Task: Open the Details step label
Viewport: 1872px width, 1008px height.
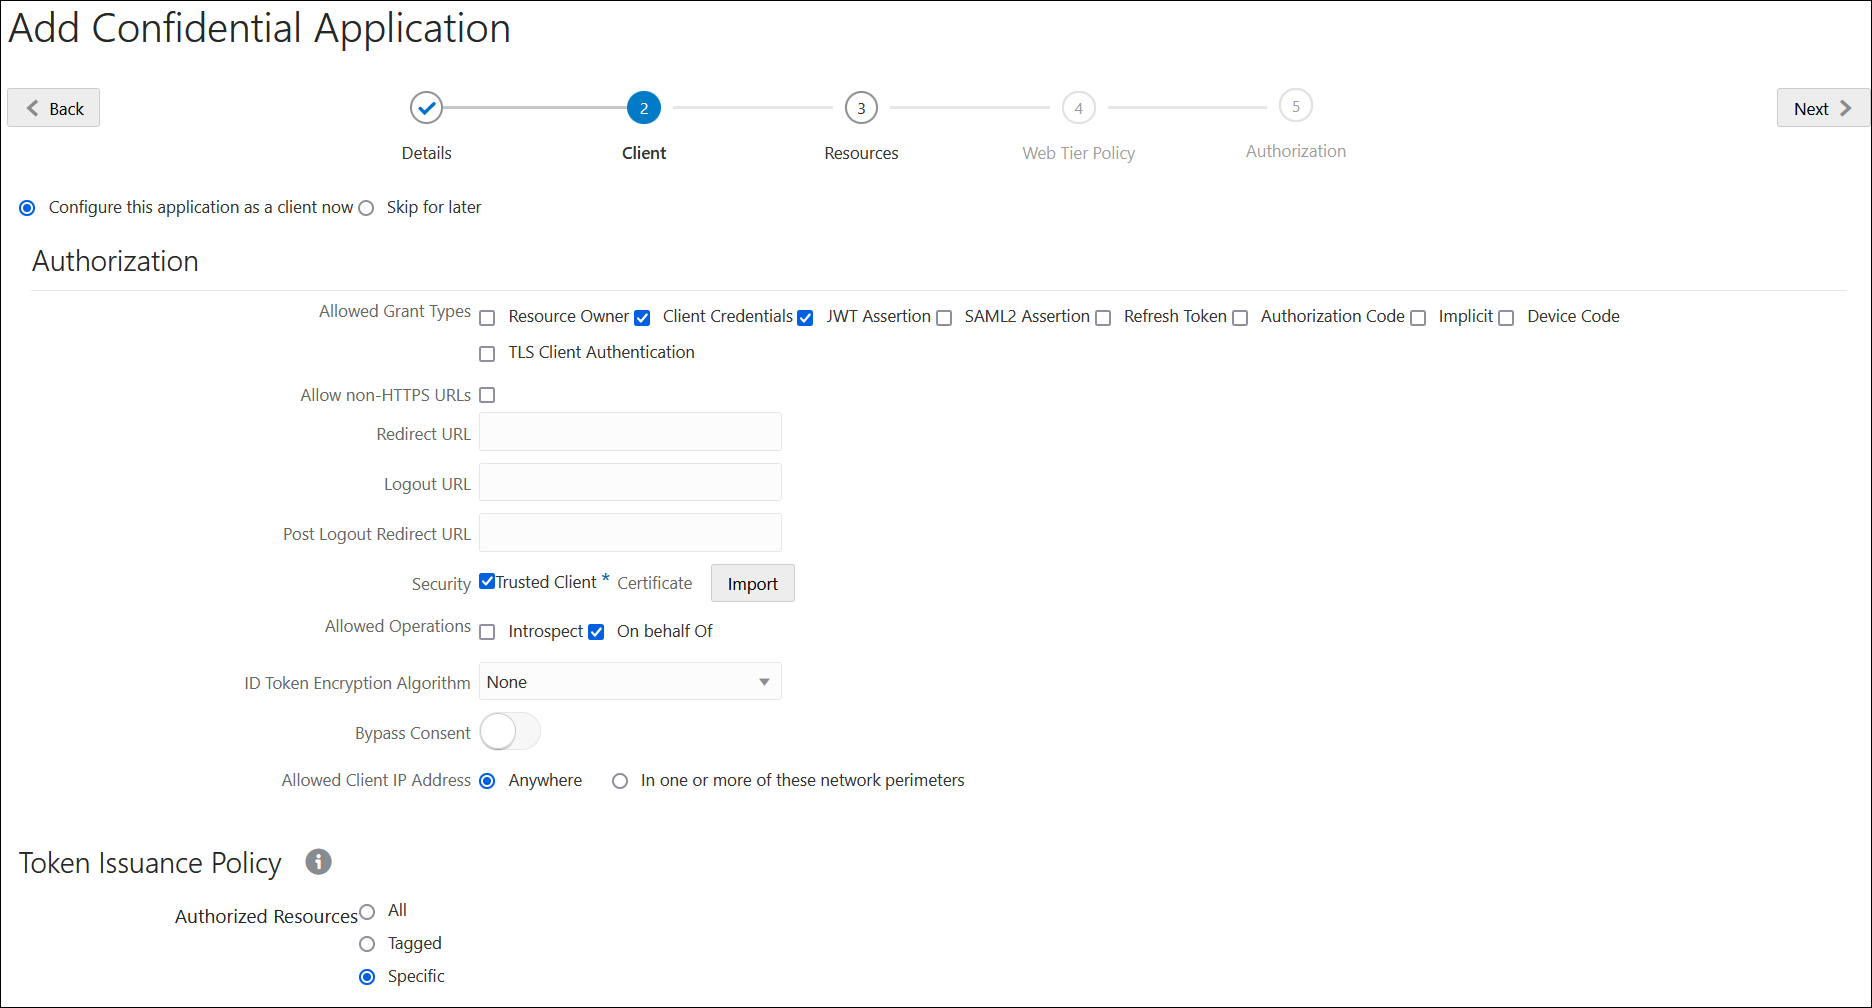Action: [x=426, y=152]
